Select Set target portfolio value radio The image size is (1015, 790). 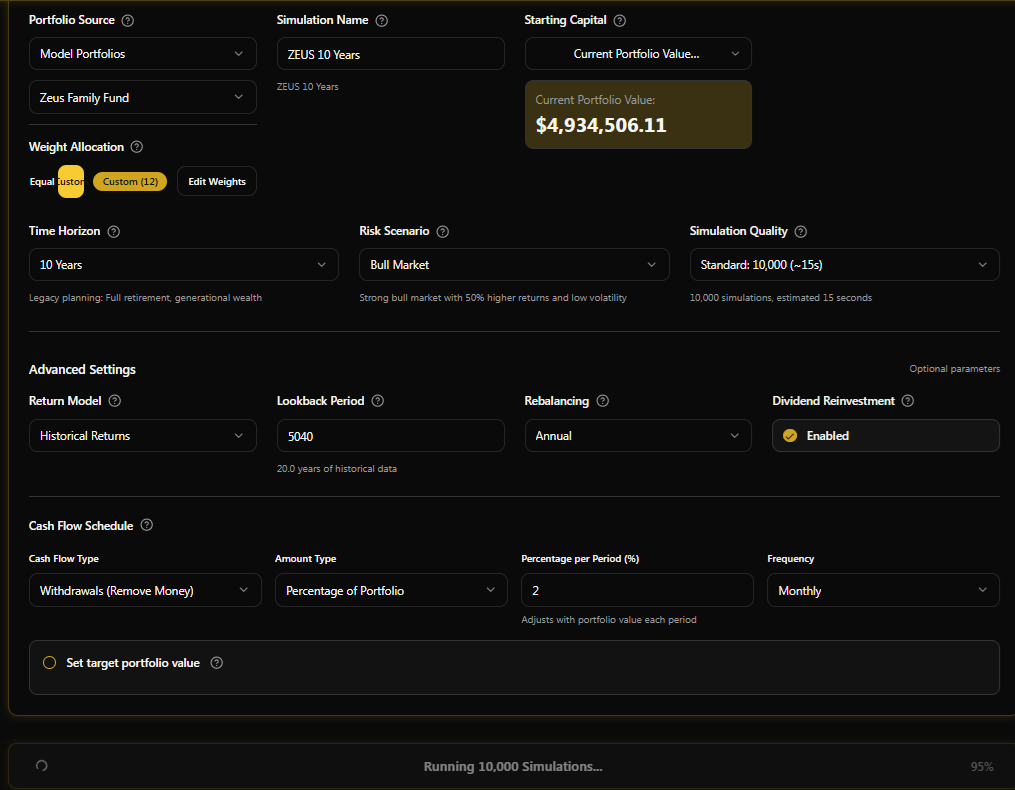coord(49,662)
